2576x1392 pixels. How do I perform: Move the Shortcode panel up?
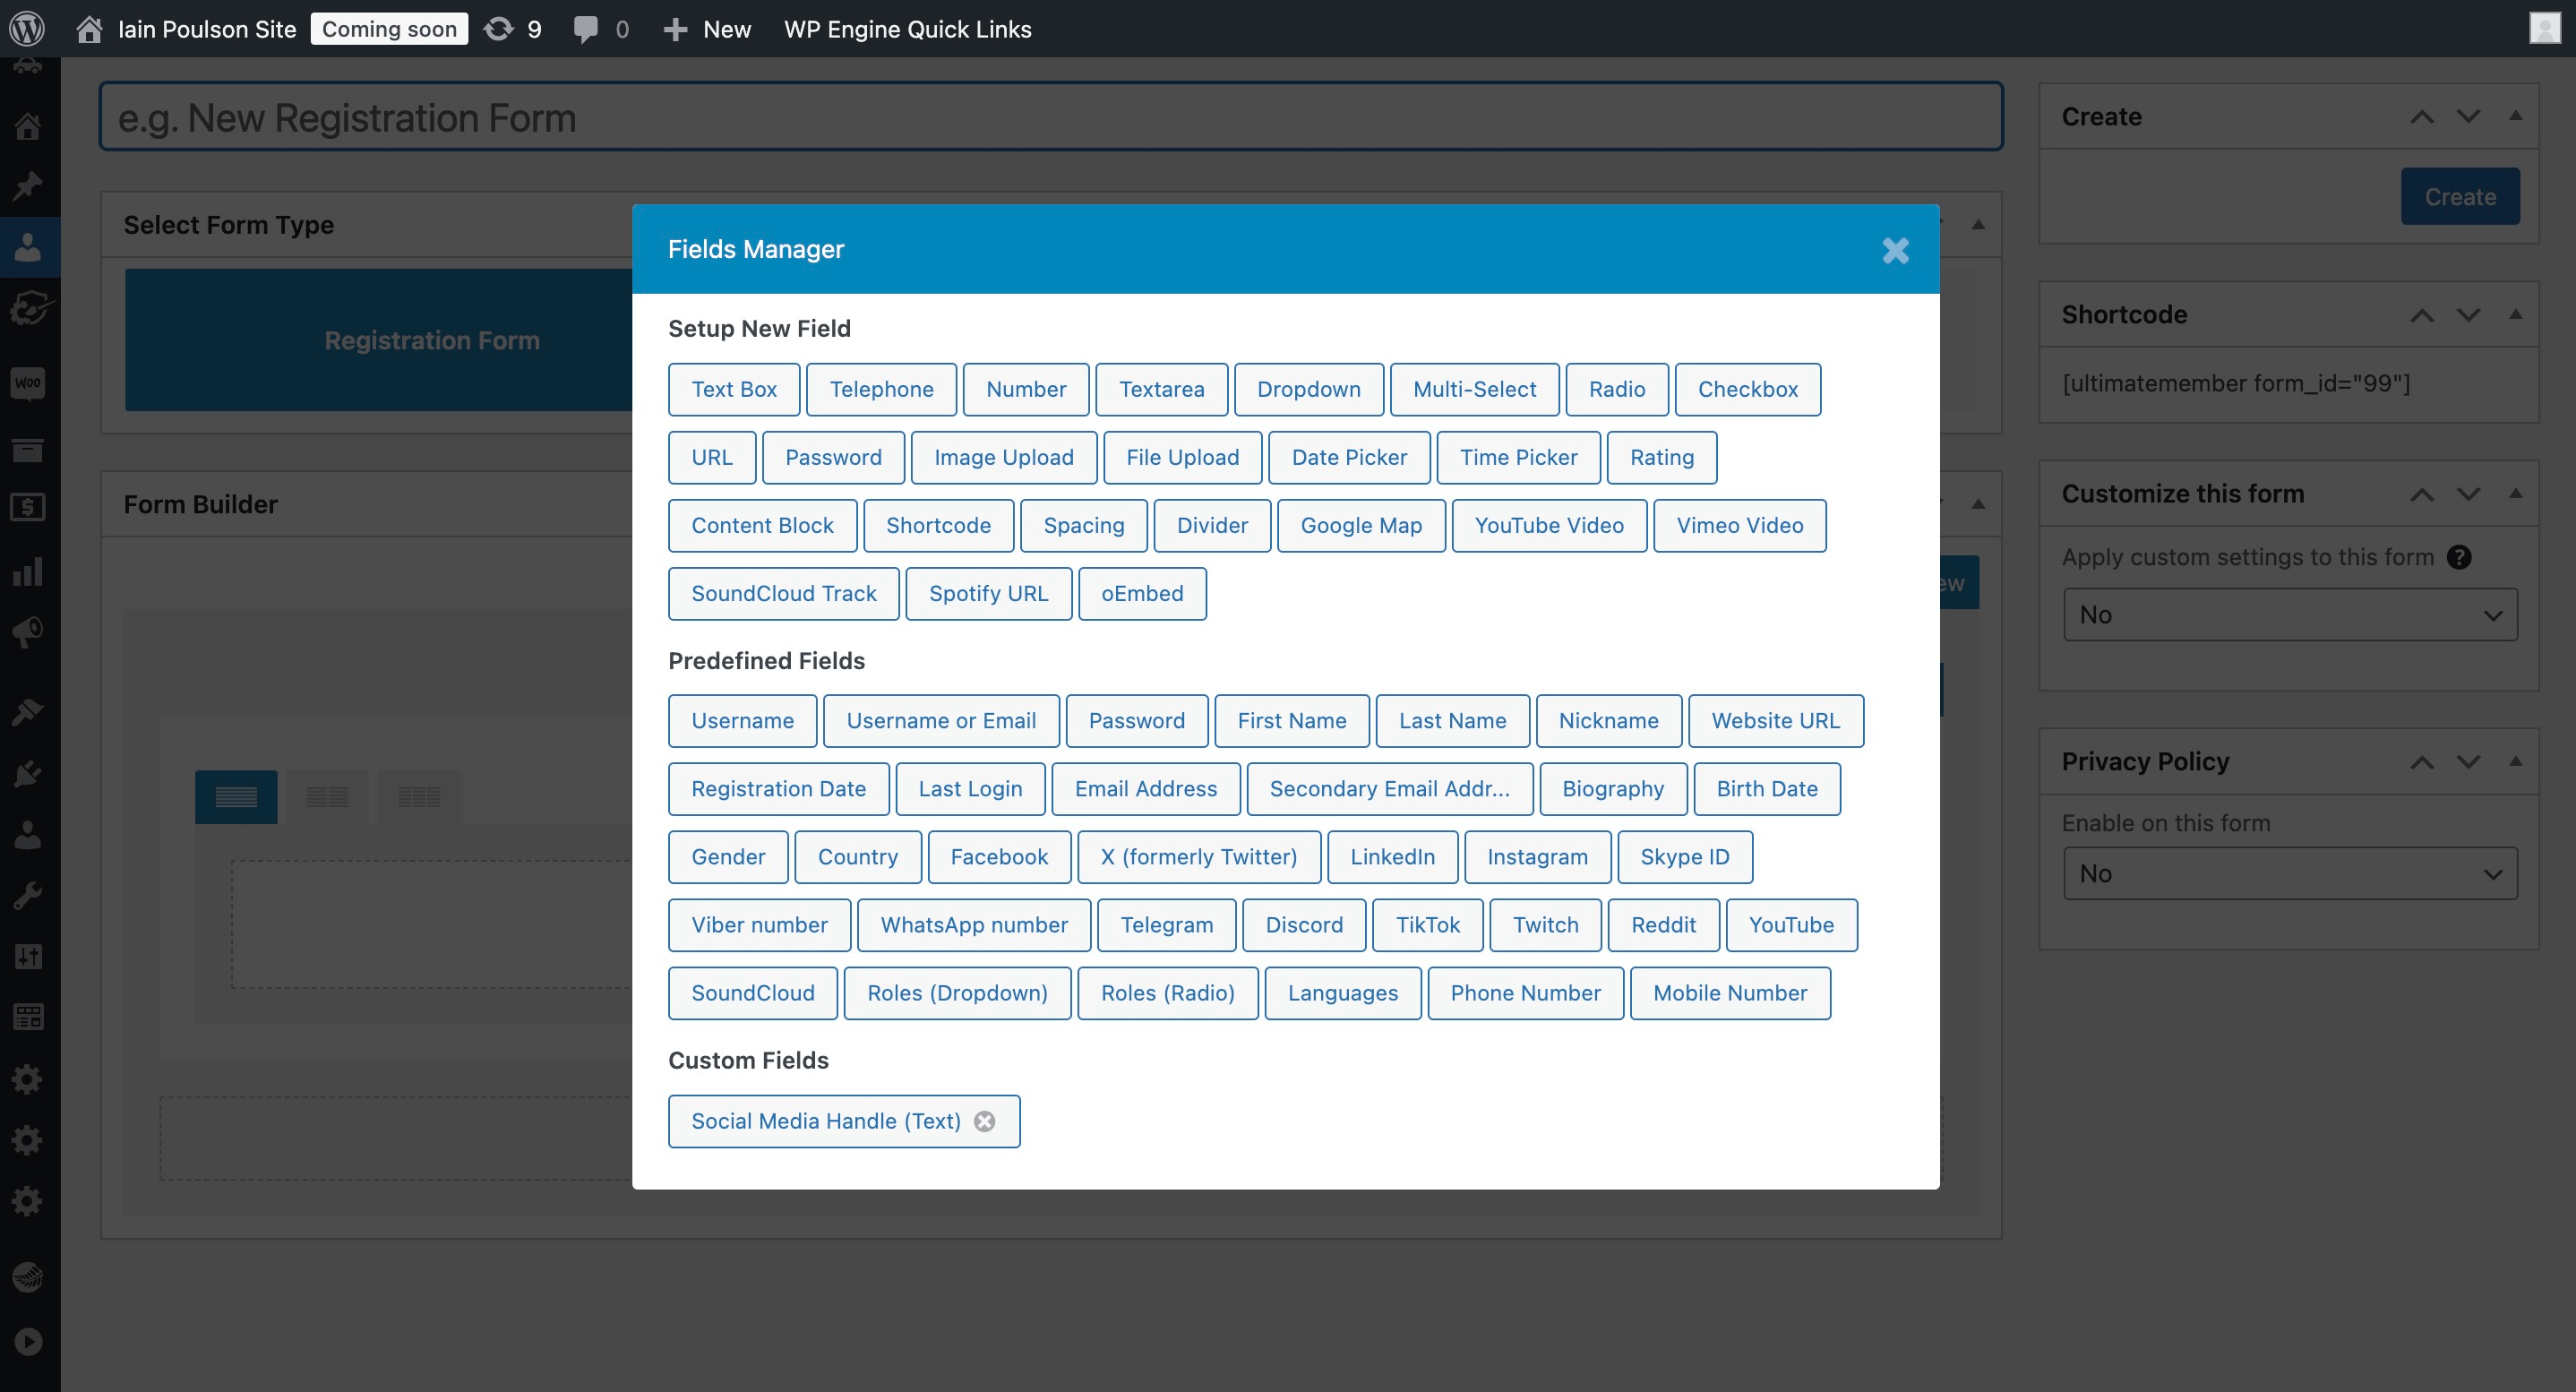(2421, 315)
